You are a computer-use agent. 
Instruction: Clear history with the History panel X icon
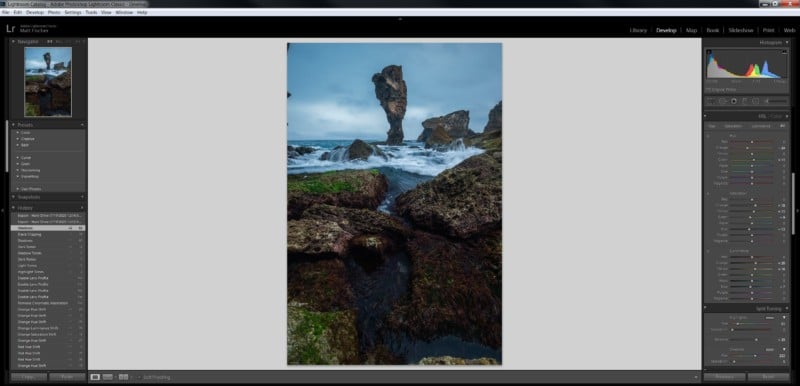pyautogui.click(x=82, y=208)
